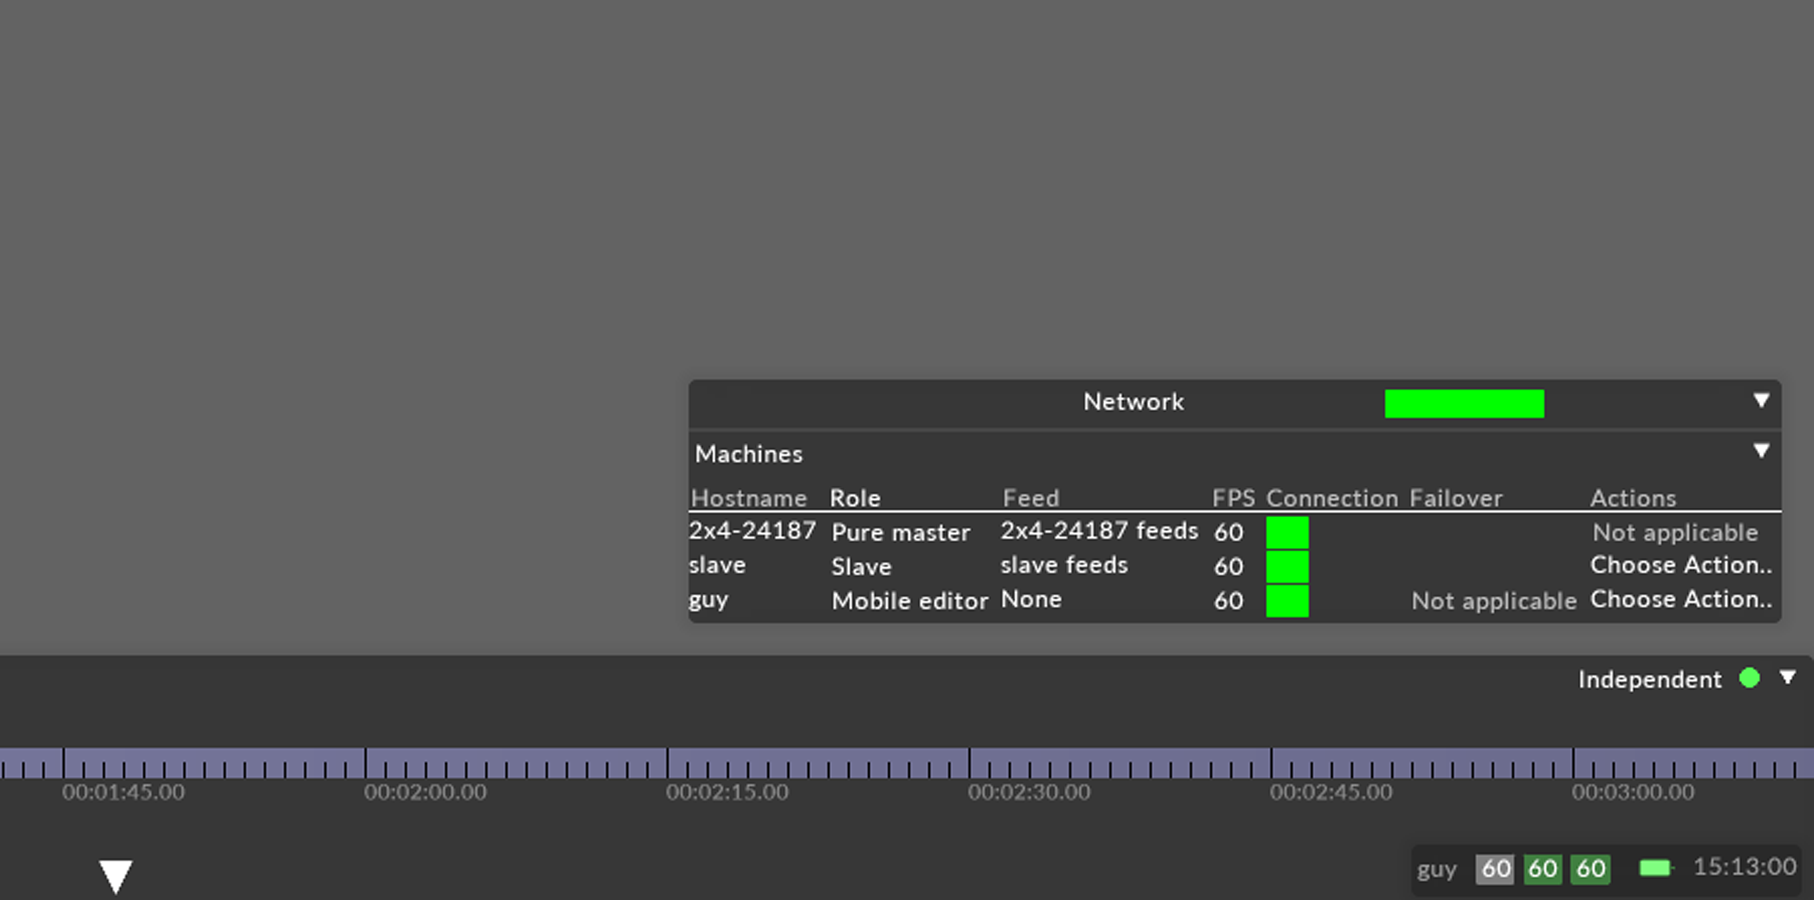Click the Failover column header
The height and width of the screenshot is (900, 1814).
[x=1456, y=498]
